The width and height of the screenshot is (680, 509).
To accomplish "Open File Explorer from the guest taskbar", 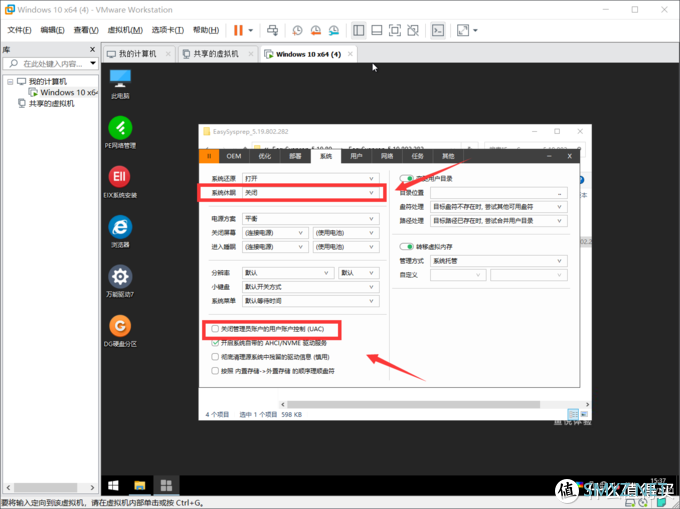I will coord(140,485).
